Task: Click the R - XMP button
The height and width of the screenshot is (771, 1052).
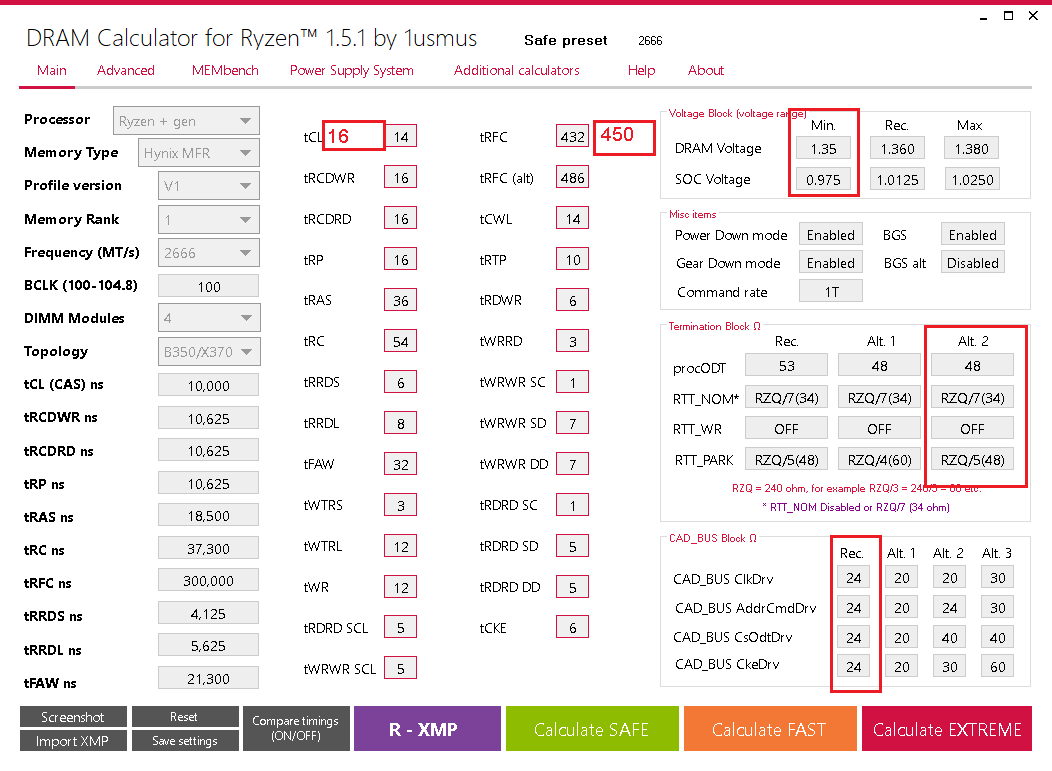Action: pos(427,728)
